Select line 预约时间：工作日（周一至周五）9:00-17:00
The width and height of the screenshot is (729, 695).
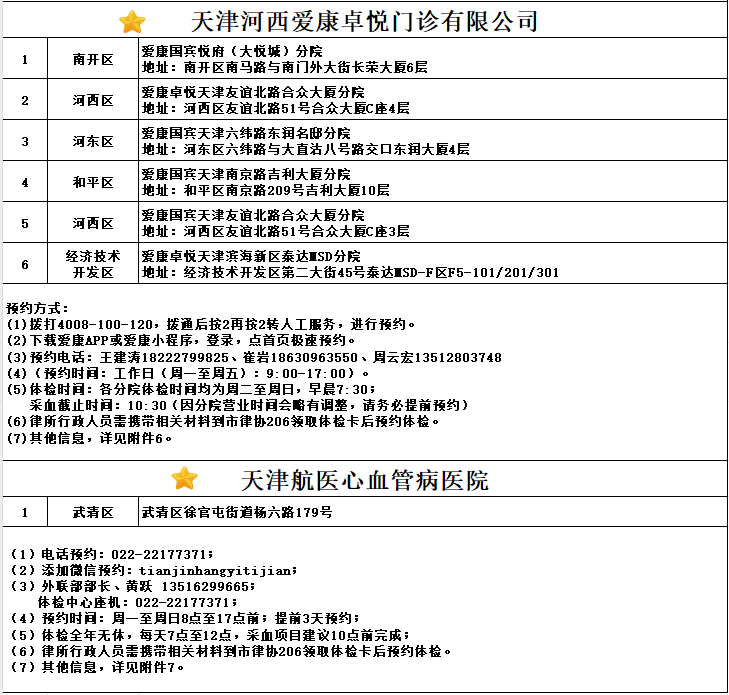pos(188,373)
